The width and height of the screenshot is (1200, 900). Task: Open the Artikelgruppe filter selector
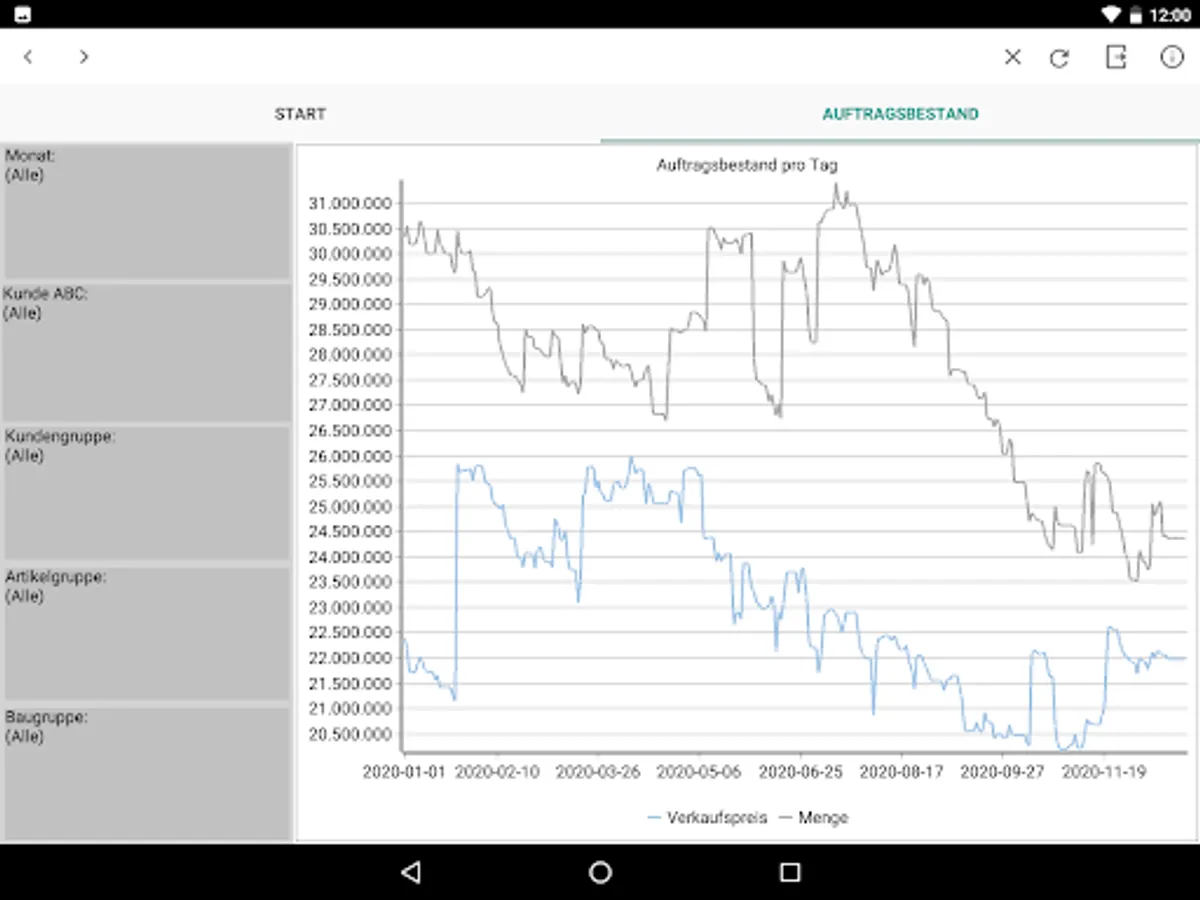[x=146, y=630]
